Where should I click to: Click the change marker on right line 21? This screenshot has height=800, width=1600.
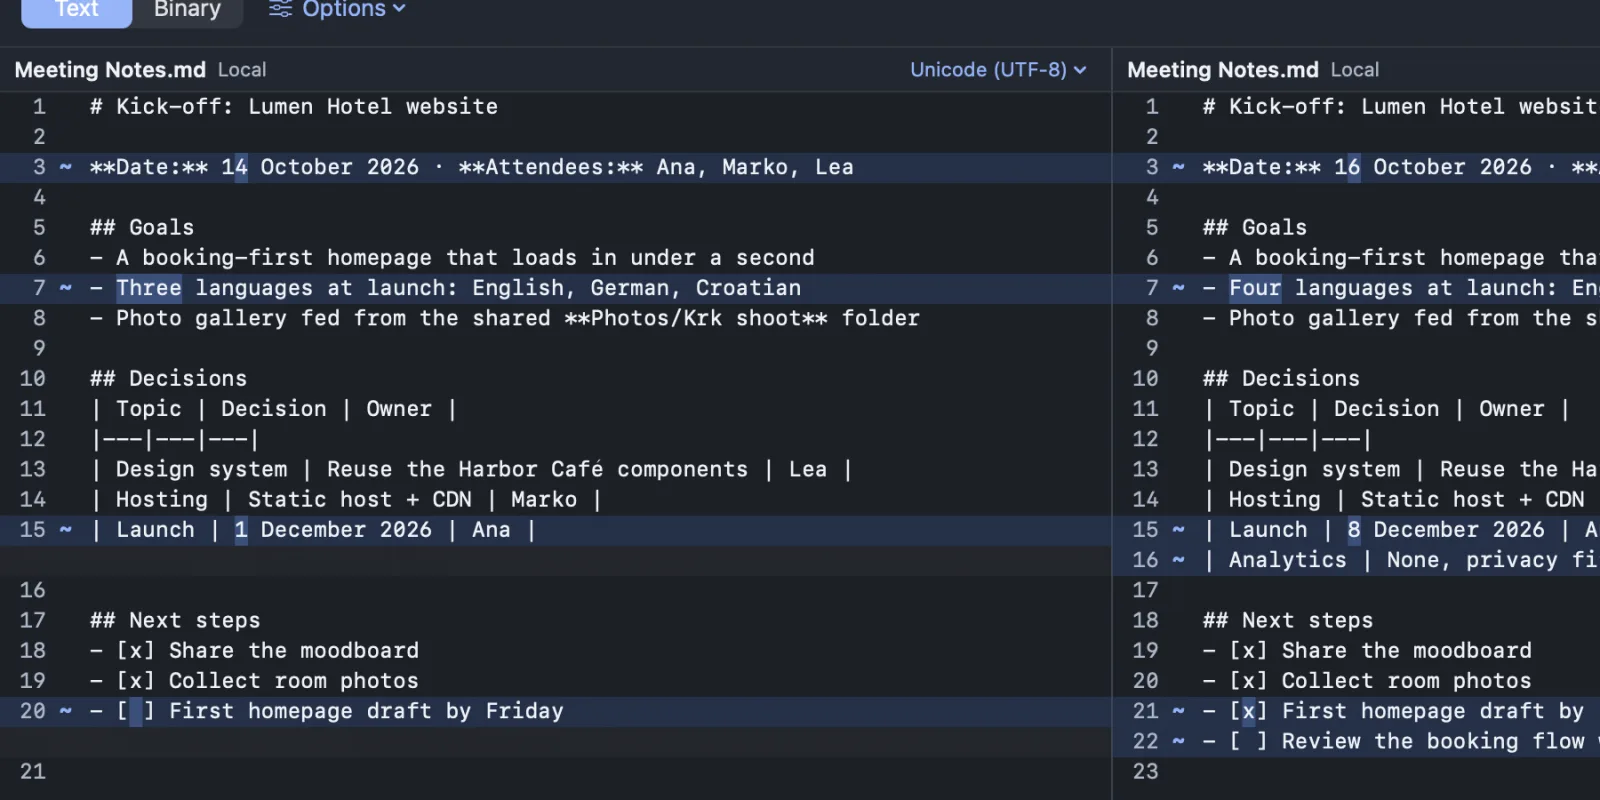click(x=1179, y=711)
